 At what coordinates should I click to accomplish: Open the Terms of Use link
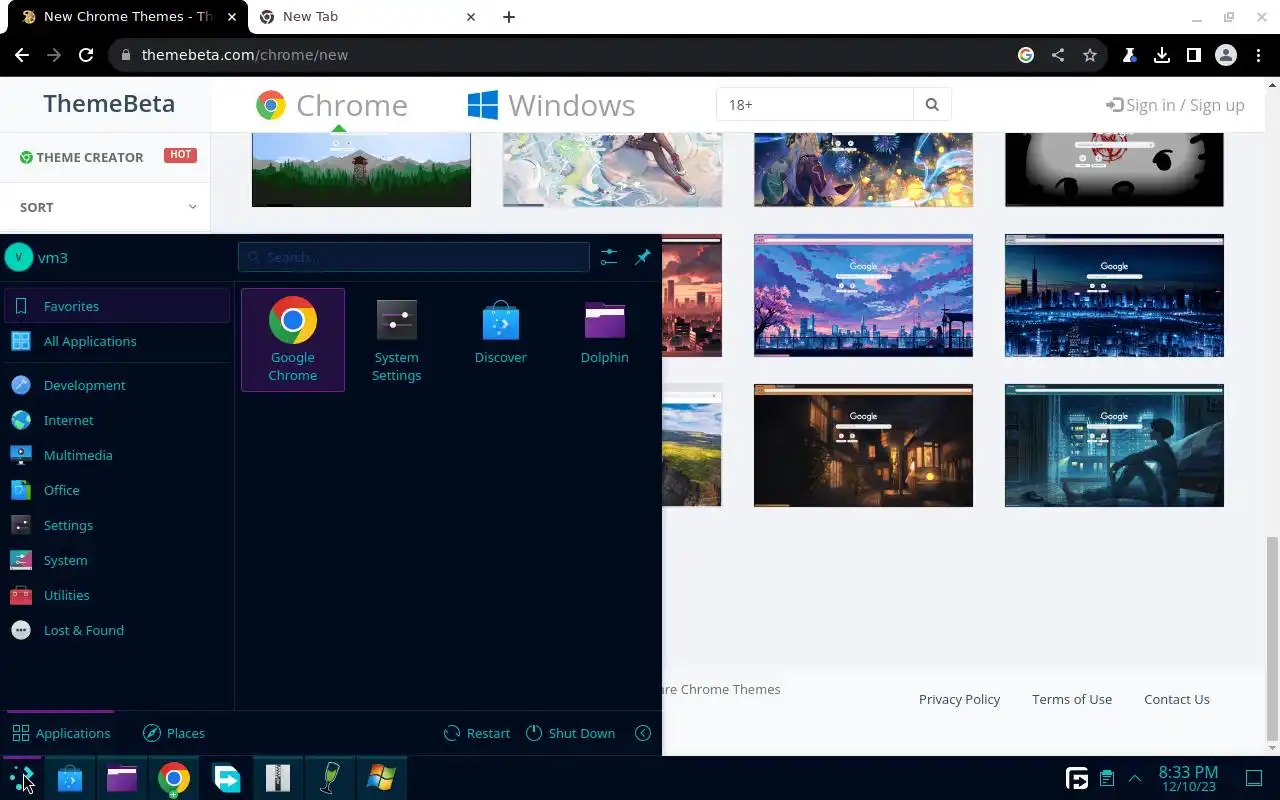[x=1072, y=699]
